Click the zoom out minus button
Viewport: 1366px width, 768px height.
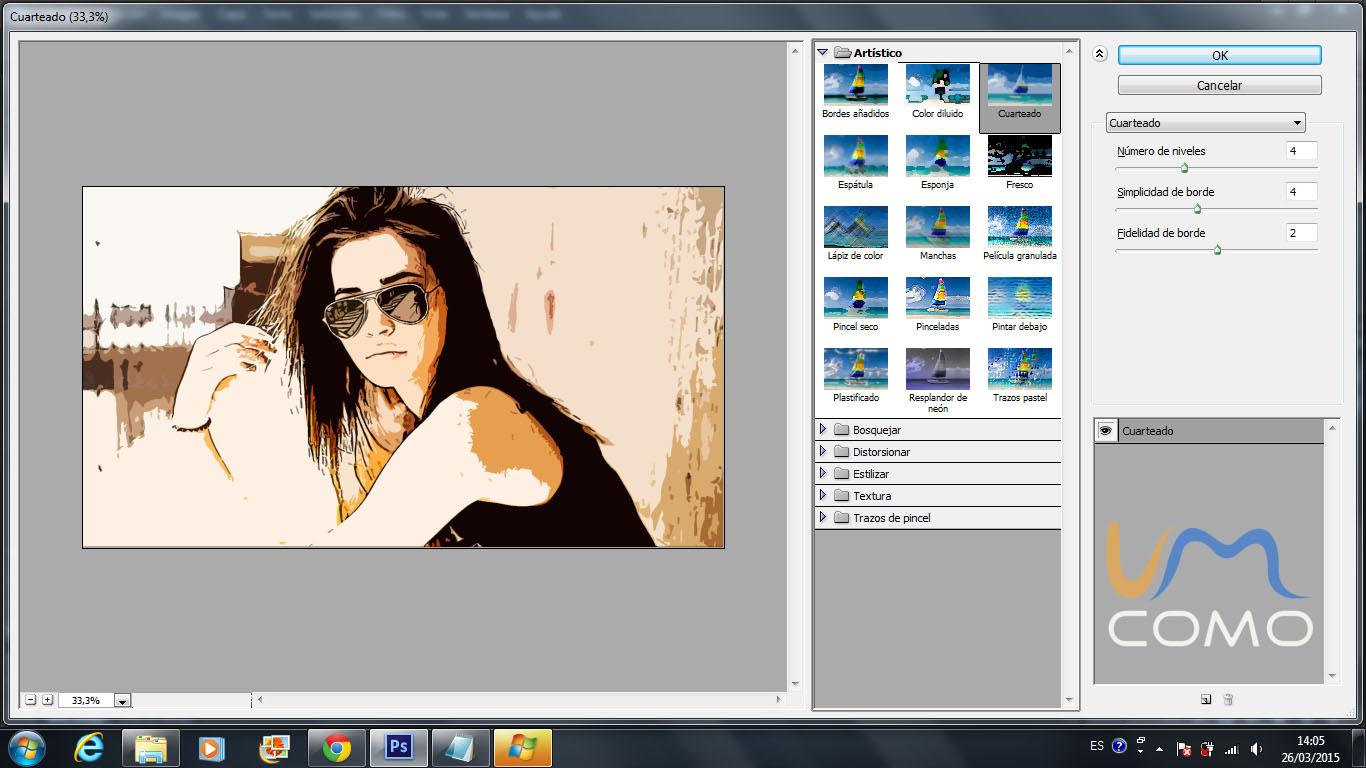31,700
